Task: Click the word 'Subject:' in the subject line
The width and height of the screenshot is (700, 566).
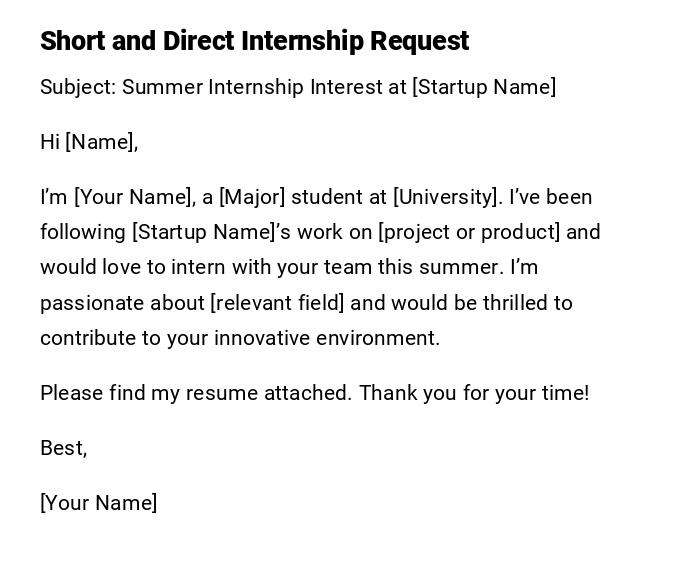Action: pyautogui.click(x=78, y=87)
